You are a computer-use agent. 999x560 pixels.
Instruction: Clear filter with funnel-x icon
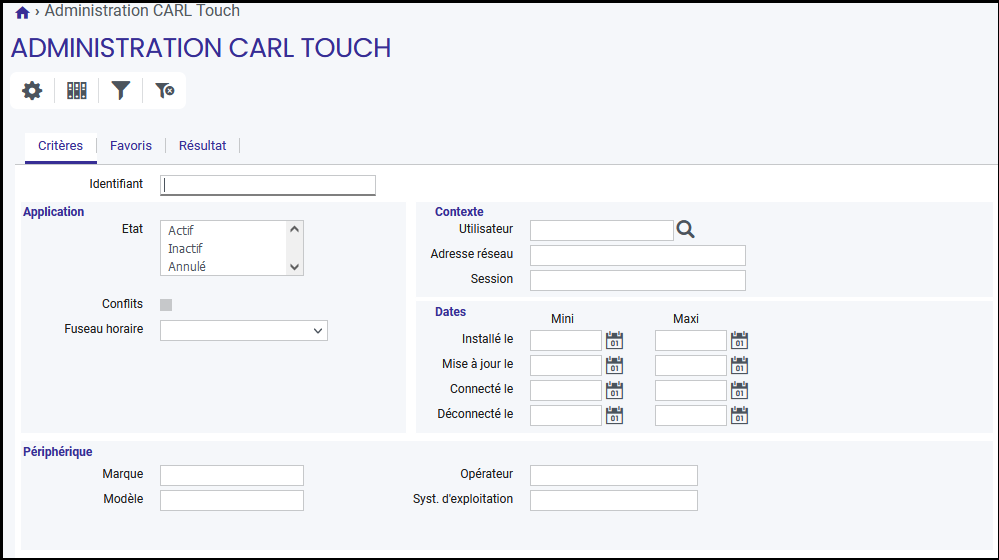(x=164, y=90)
